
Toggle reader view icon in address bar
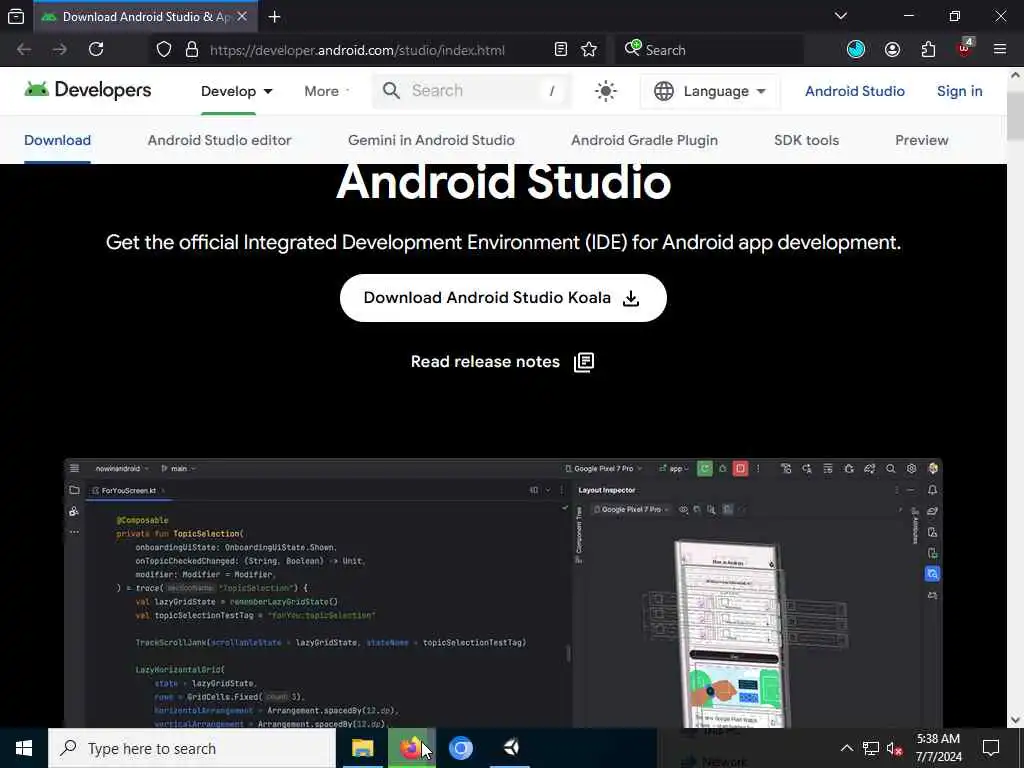[560, 50]
